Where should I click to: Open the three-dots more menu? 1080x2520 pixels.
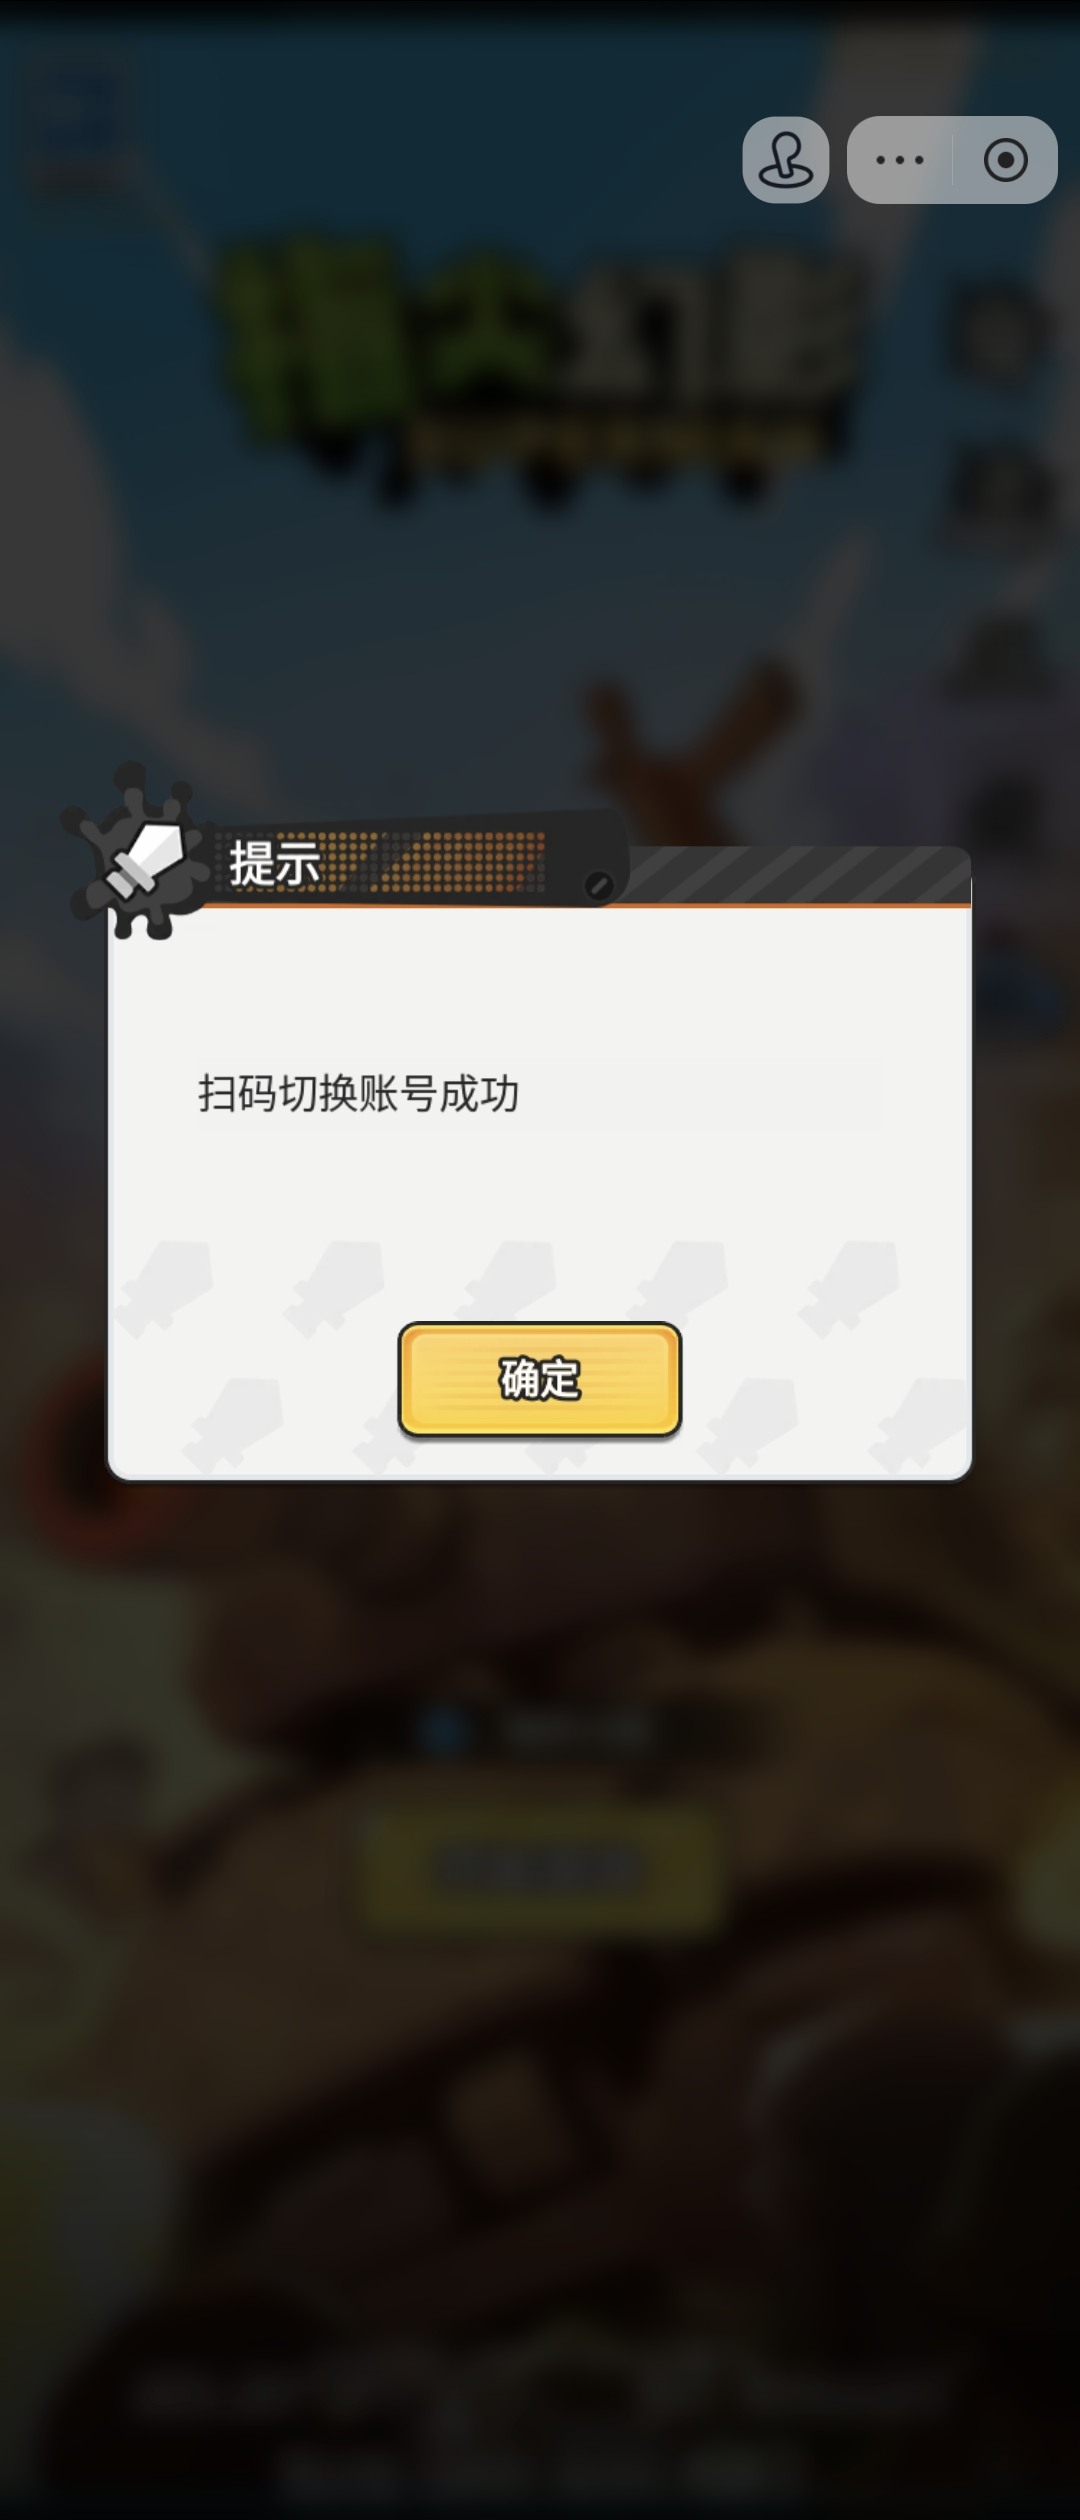[x=900, y=160]
